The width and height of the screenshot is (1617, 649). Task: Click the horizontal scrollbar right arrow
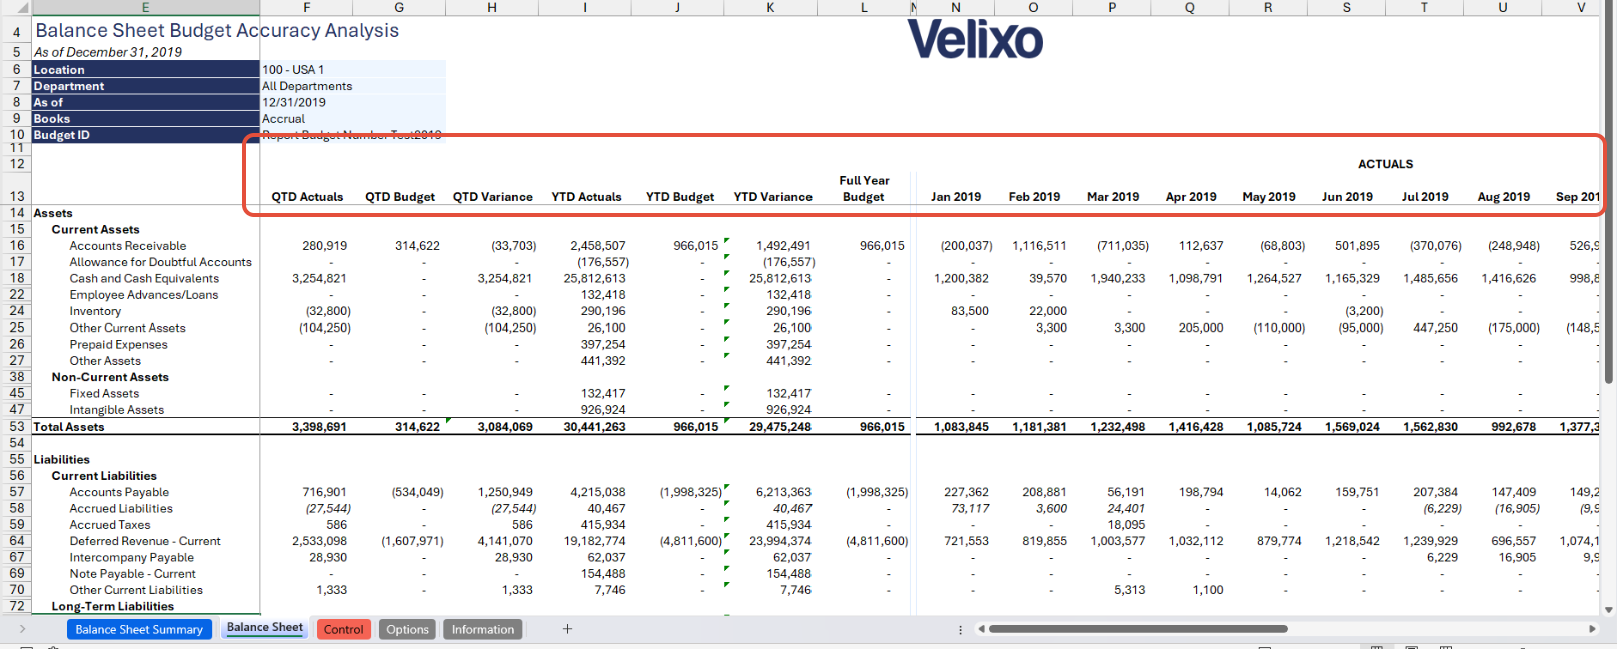pyautogui.click(x=1592, y=629)
